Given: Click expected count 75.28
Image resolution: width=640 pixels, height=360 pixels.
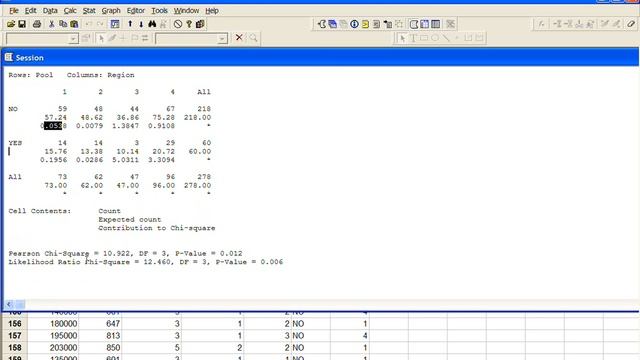Looking at the screenshot, I should pos(164,118).
